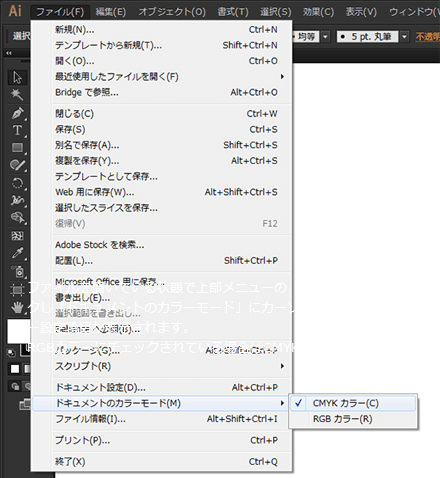Viewport: 440px width, 478px height.
Task: Open the 効果(C) menu
Action: [x=318, y=12]
